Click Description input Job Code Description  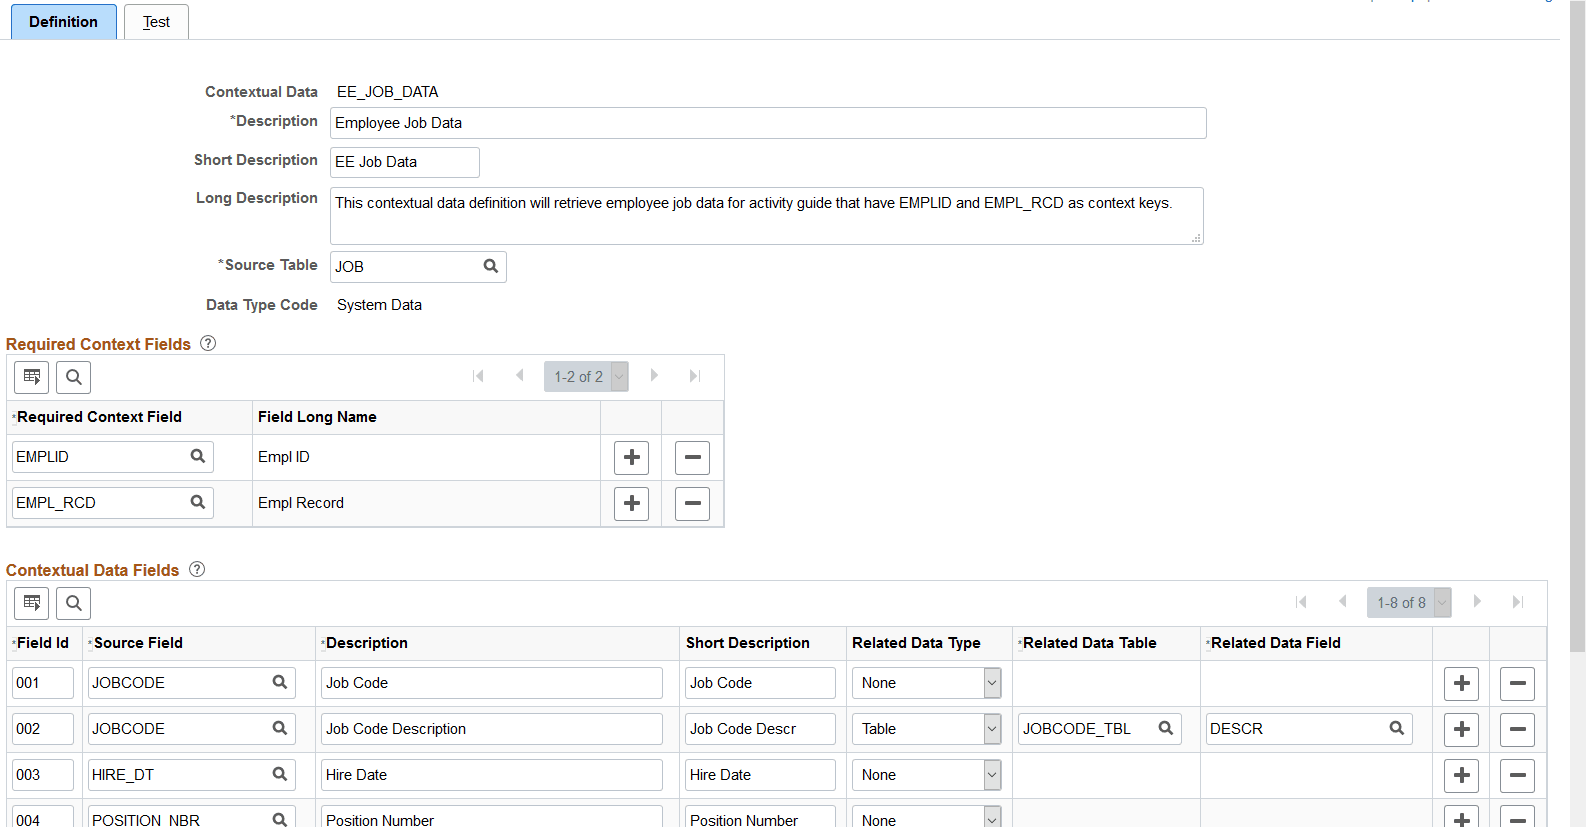492,729
